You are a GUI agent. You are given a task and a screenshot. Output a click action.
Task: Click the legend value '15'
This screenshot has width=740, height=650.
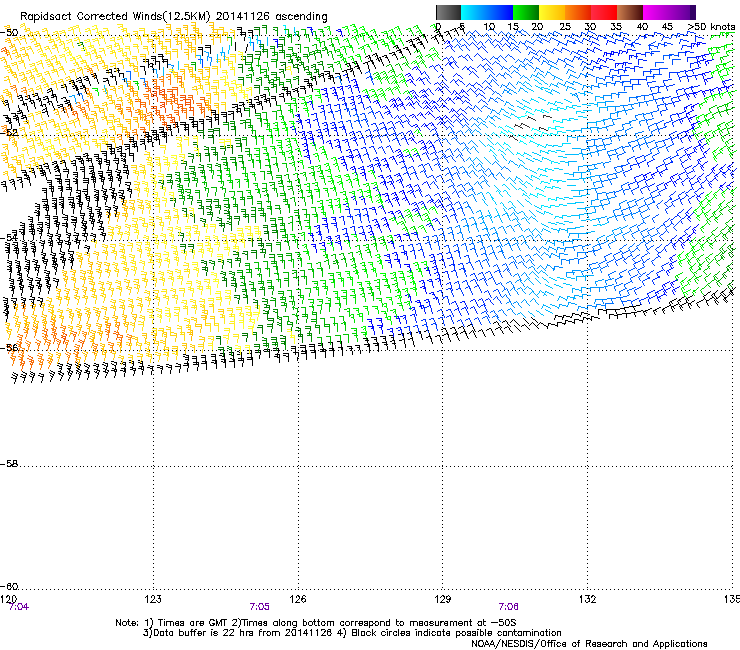coord(513,27)
